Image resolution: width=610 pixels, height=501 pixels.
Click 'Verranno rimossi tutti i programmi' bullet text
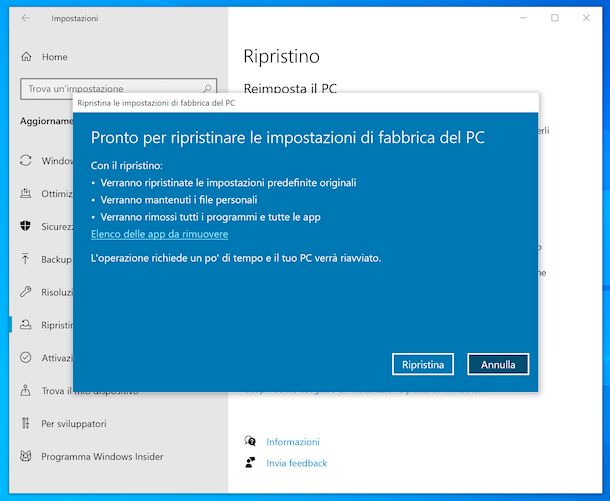pyautogui.click(x=210, y=217)
